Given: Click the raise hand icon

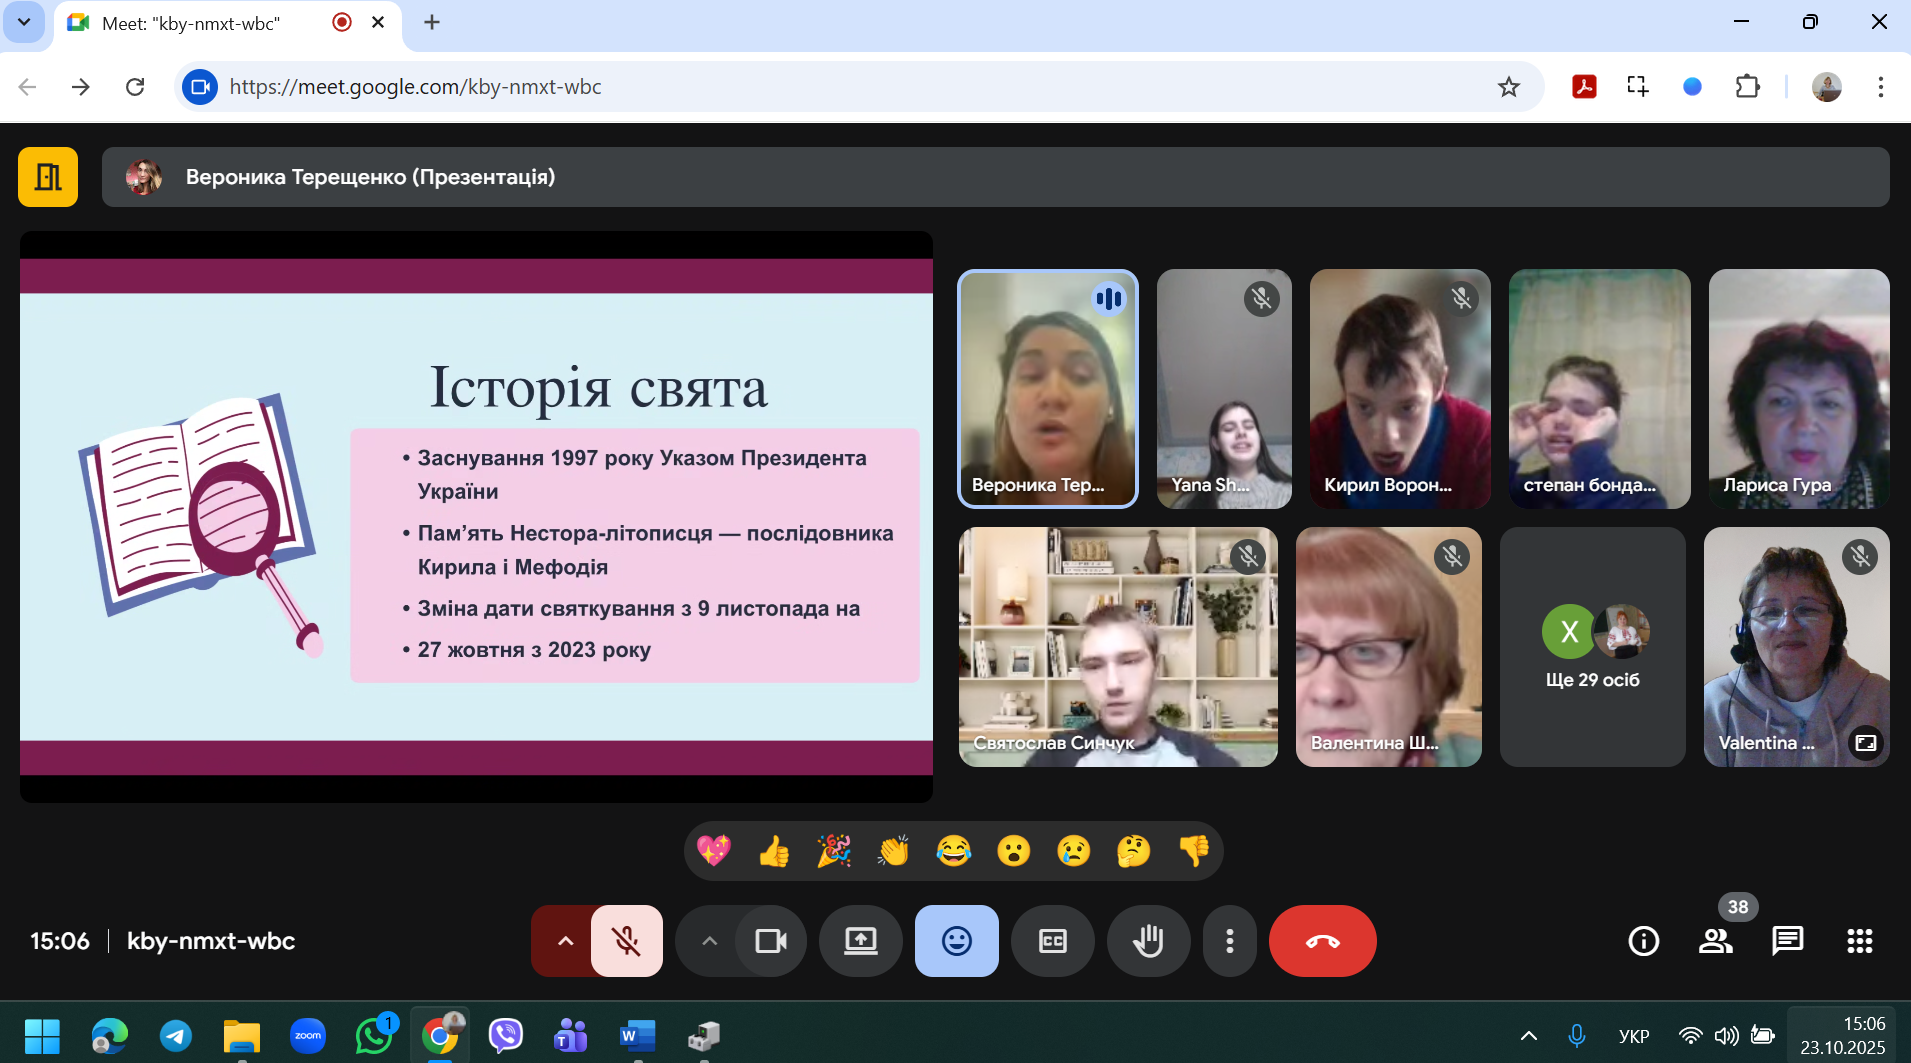Looking at the screenshot, I should pos(1148,941).
